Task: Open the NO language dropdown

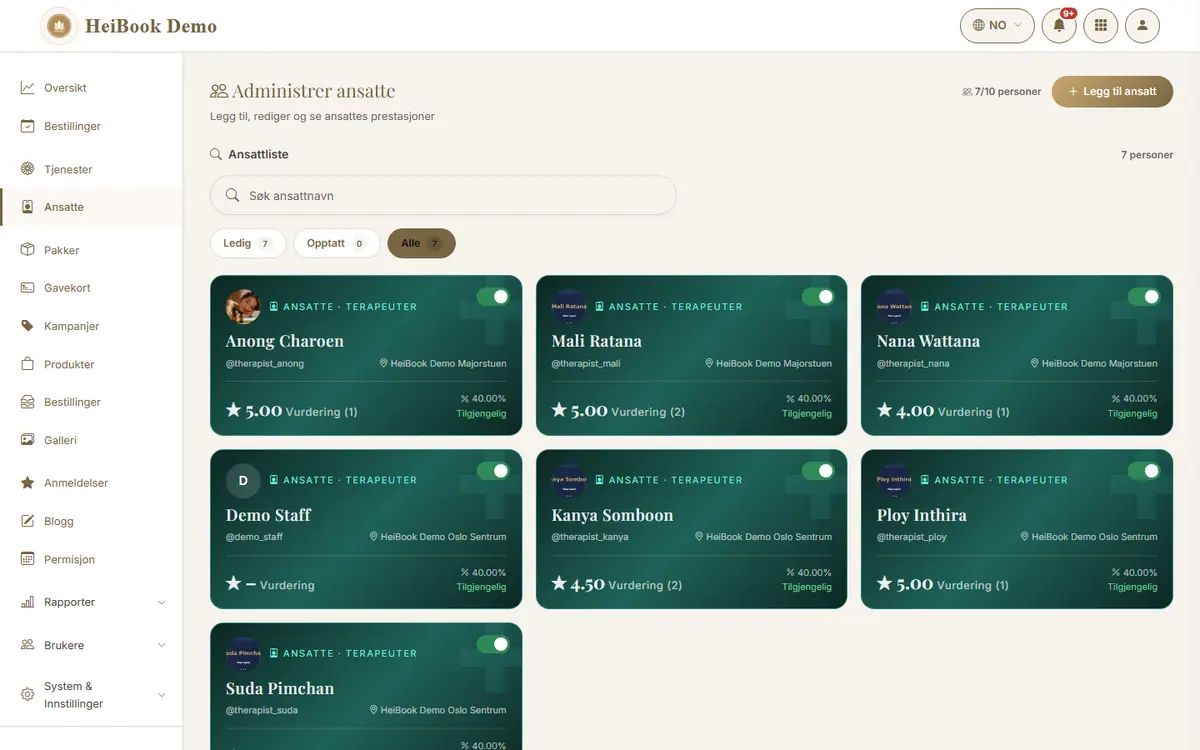Action: (x=997, y=26)
